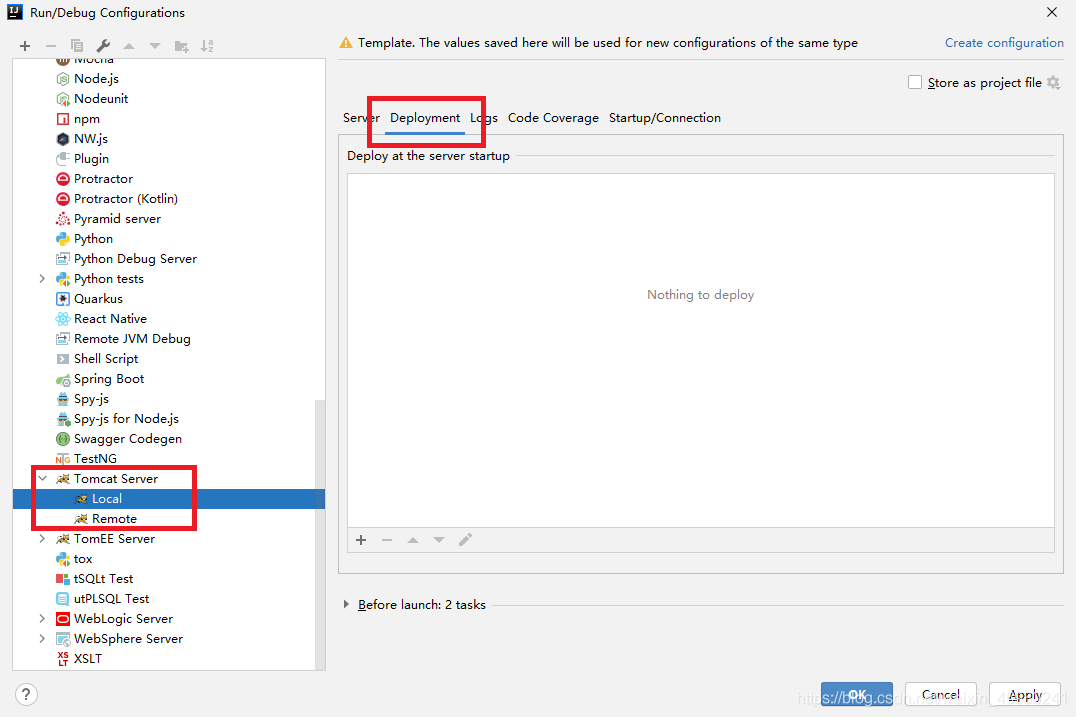1076x717 pixels.
Task: Copy configuration toolbar icon
Action: [77, 46]
